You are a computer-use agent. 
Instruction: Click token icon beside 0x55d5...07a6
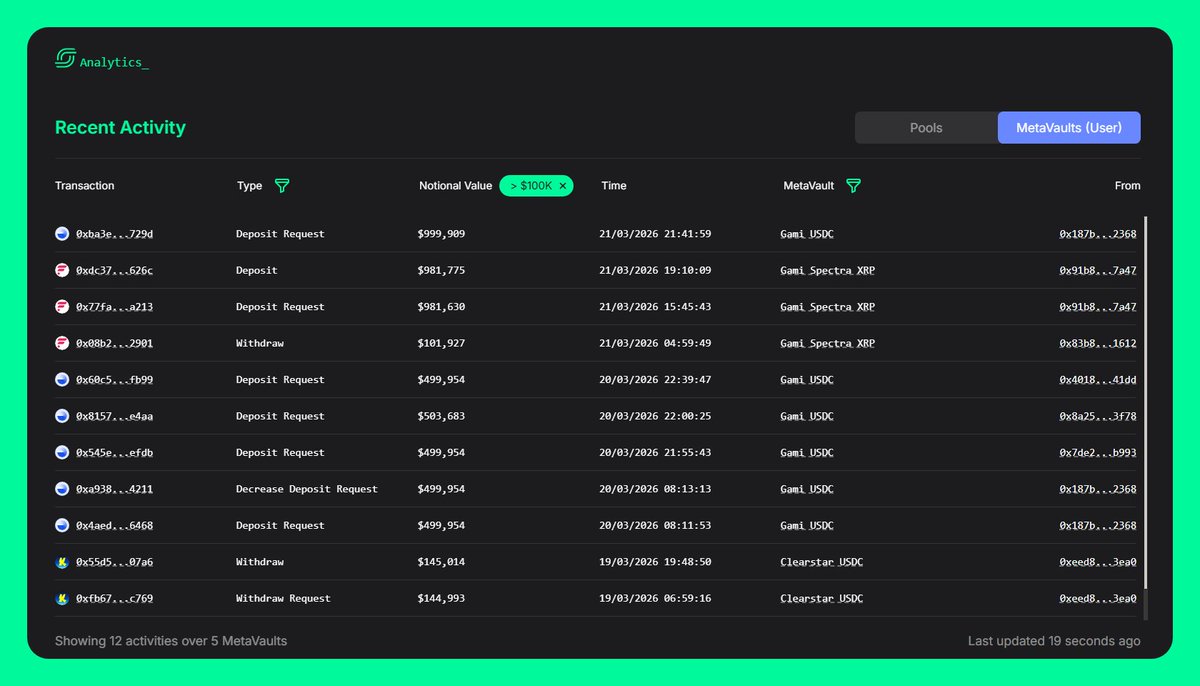pos(62,562)
